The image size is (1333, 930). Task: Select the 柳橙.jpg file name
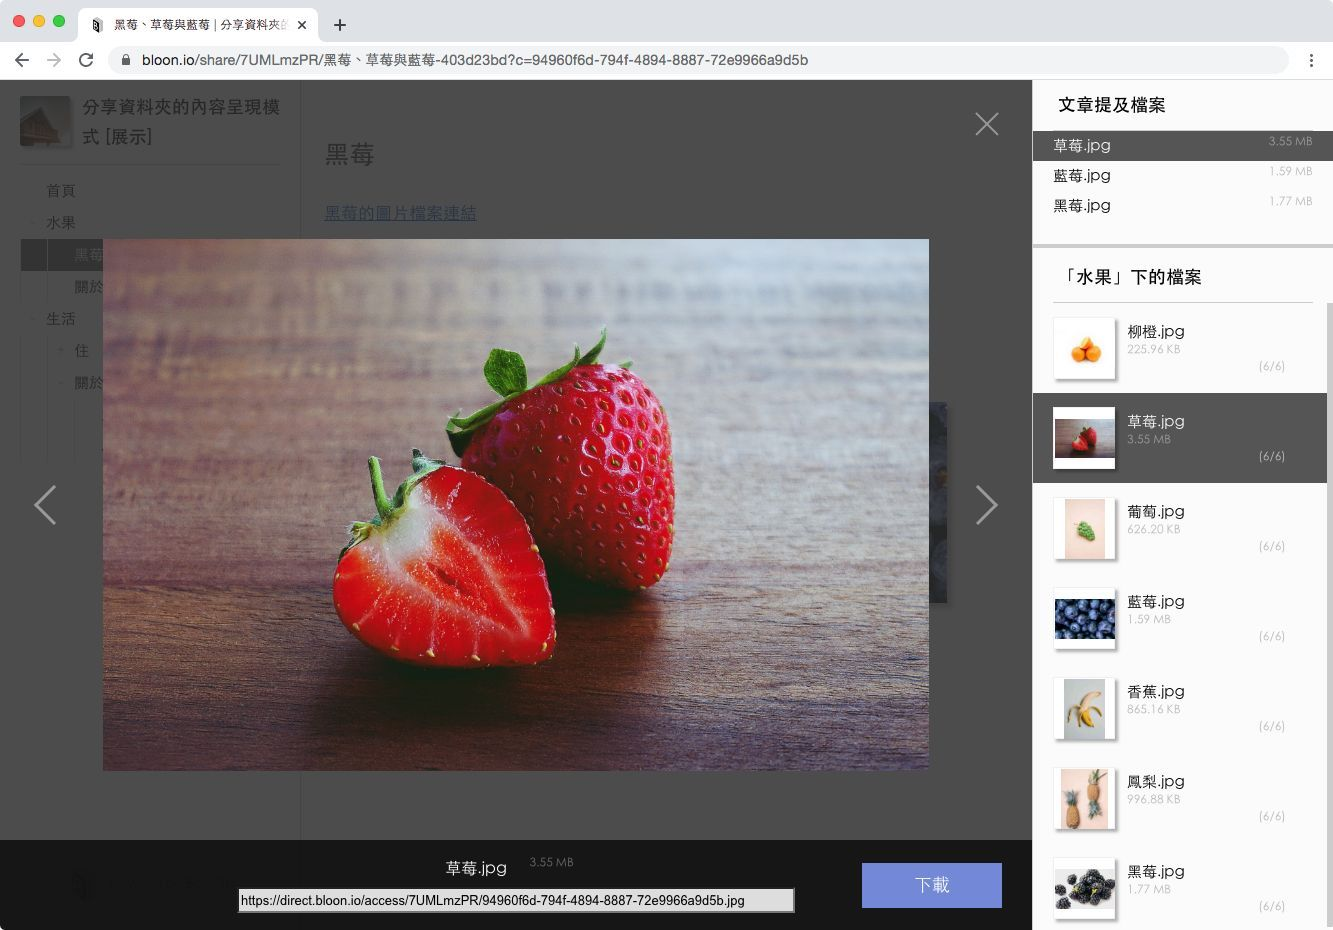click(x=1156, y=331)
